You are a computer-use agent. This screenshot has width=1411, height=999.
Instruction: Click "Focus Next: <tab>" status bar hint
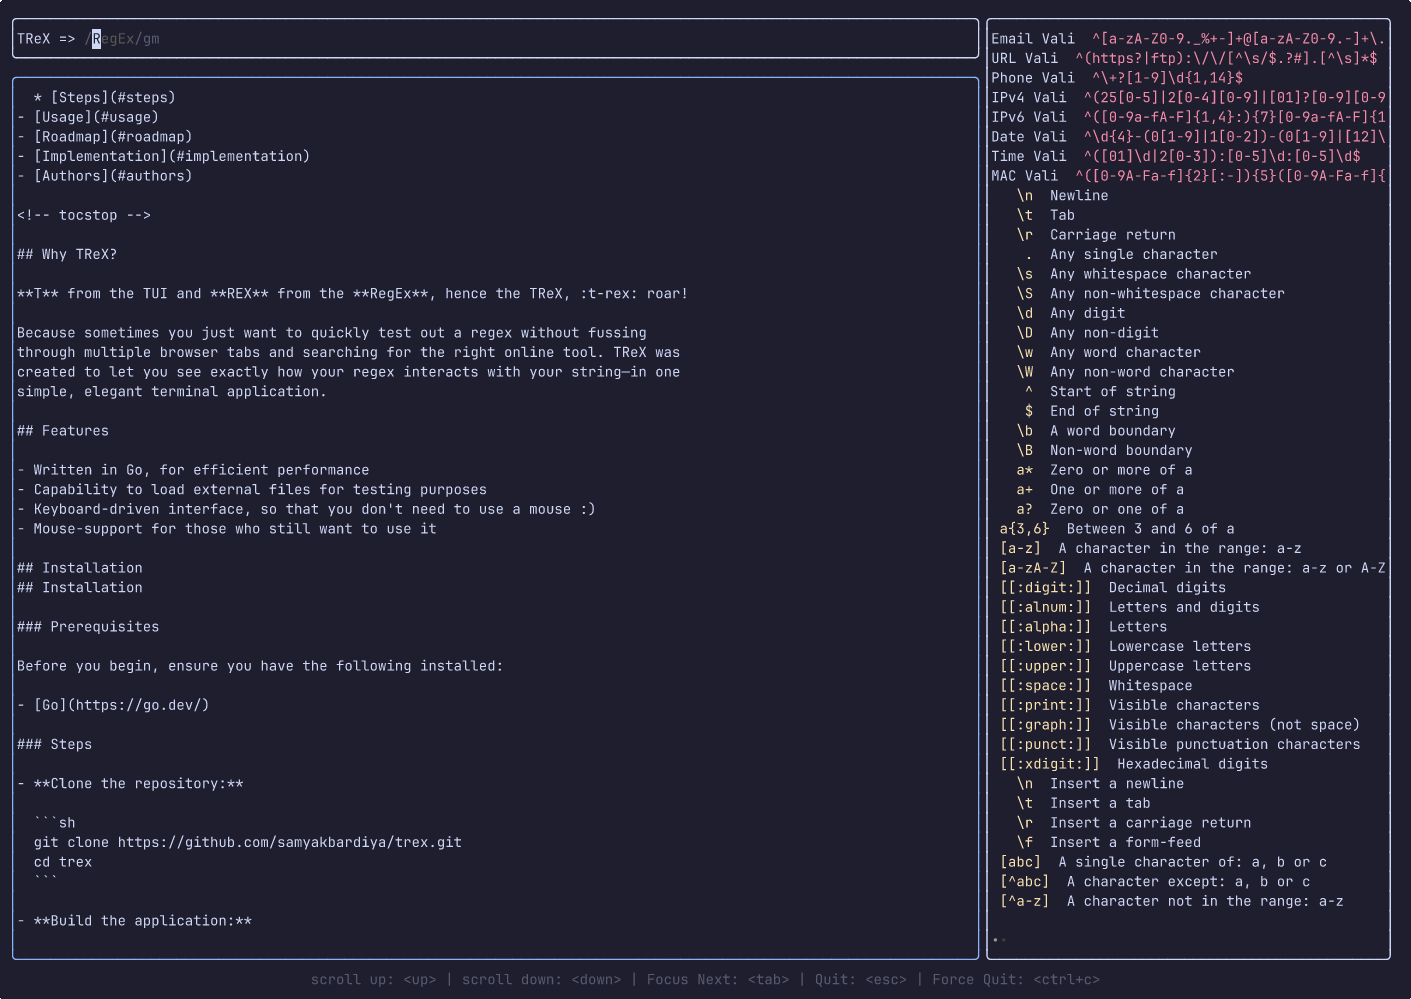click(x=718, y=979)
